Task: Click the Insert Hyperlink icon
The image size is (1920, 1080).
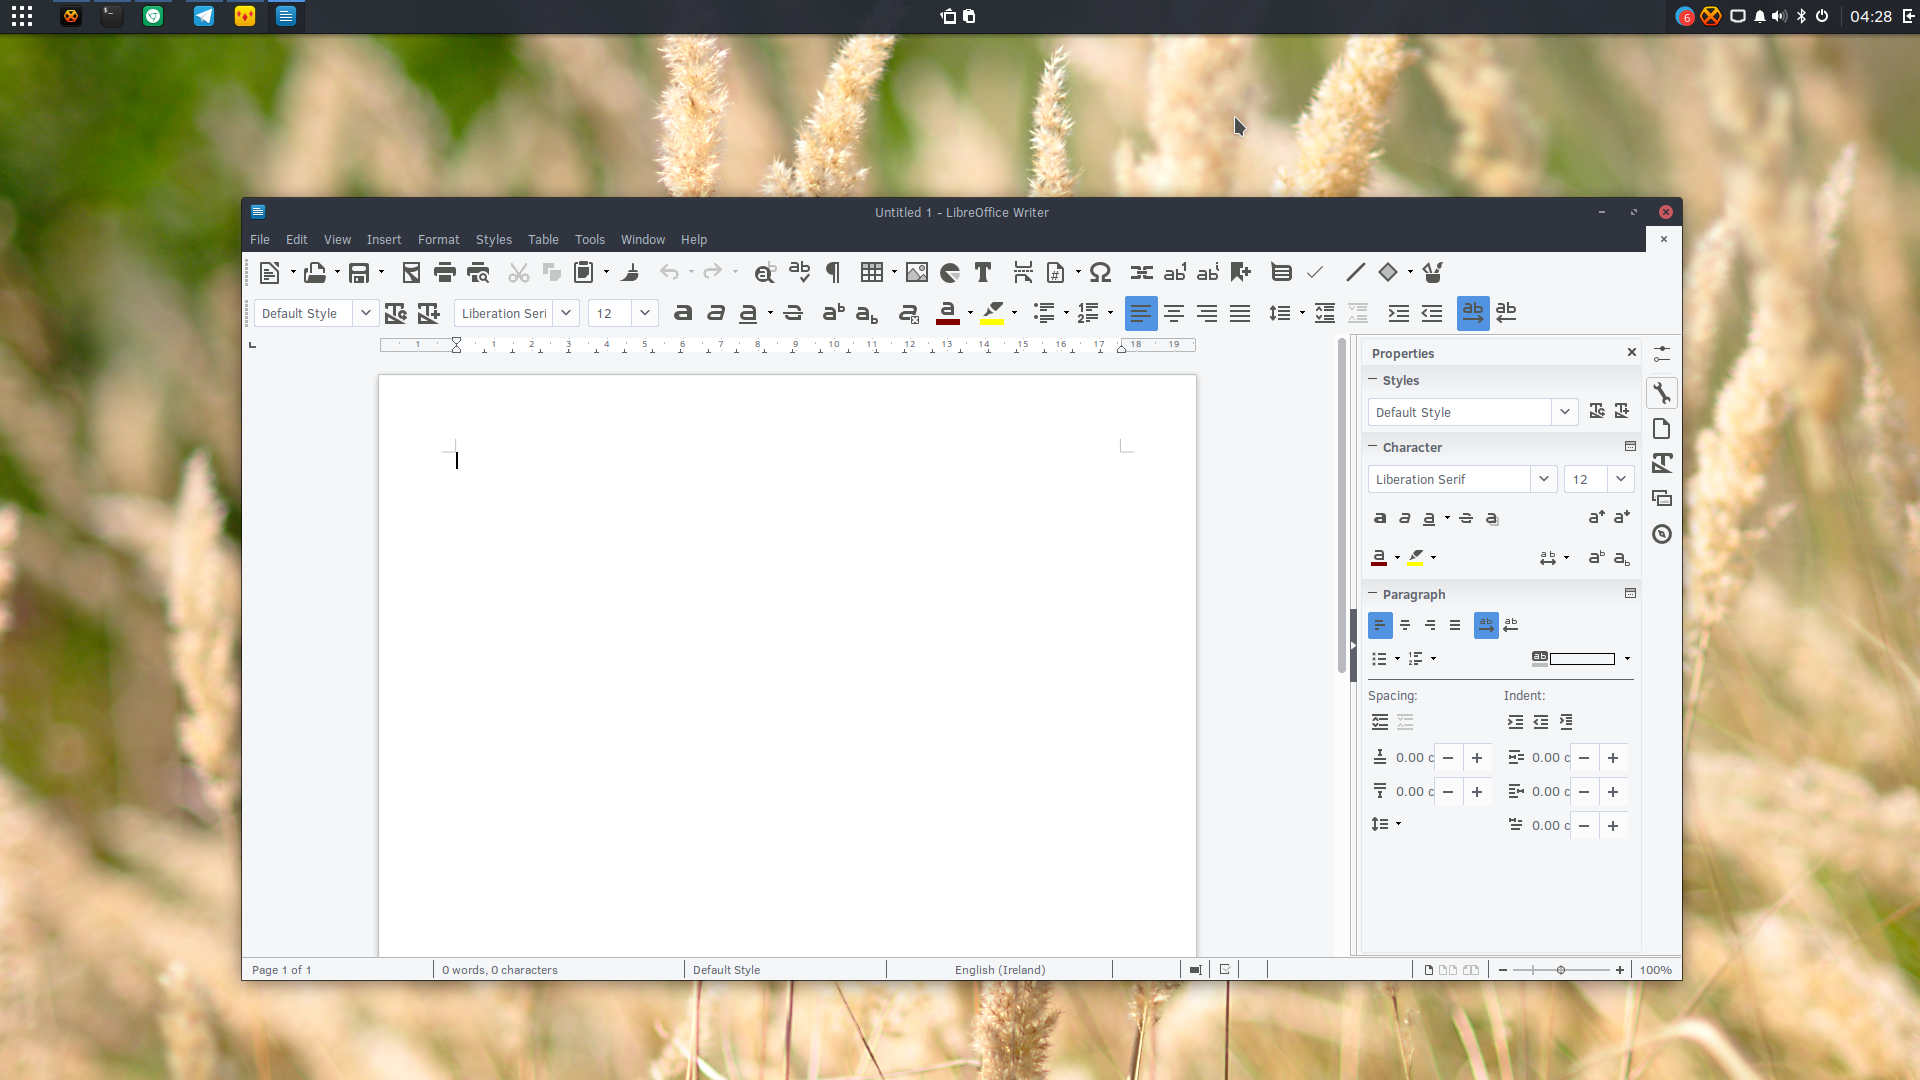Action: [x=1142, y=272]
